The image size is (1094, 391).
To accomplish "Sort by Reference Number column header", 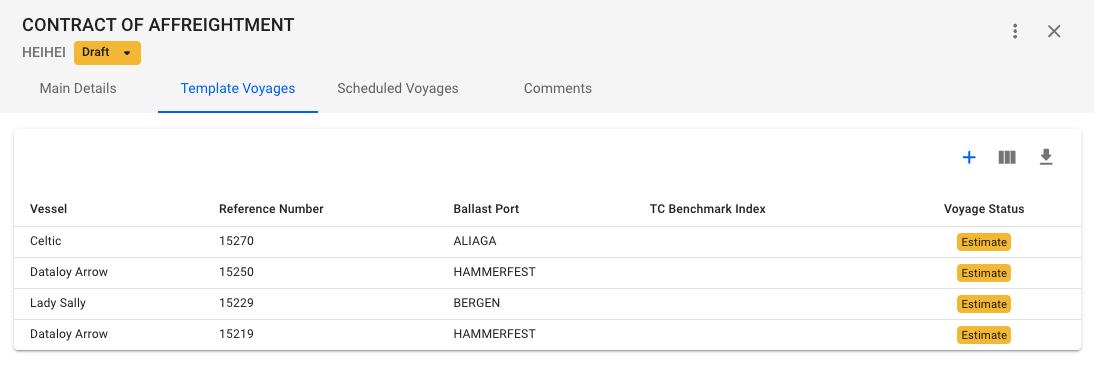I will (271, 209).
